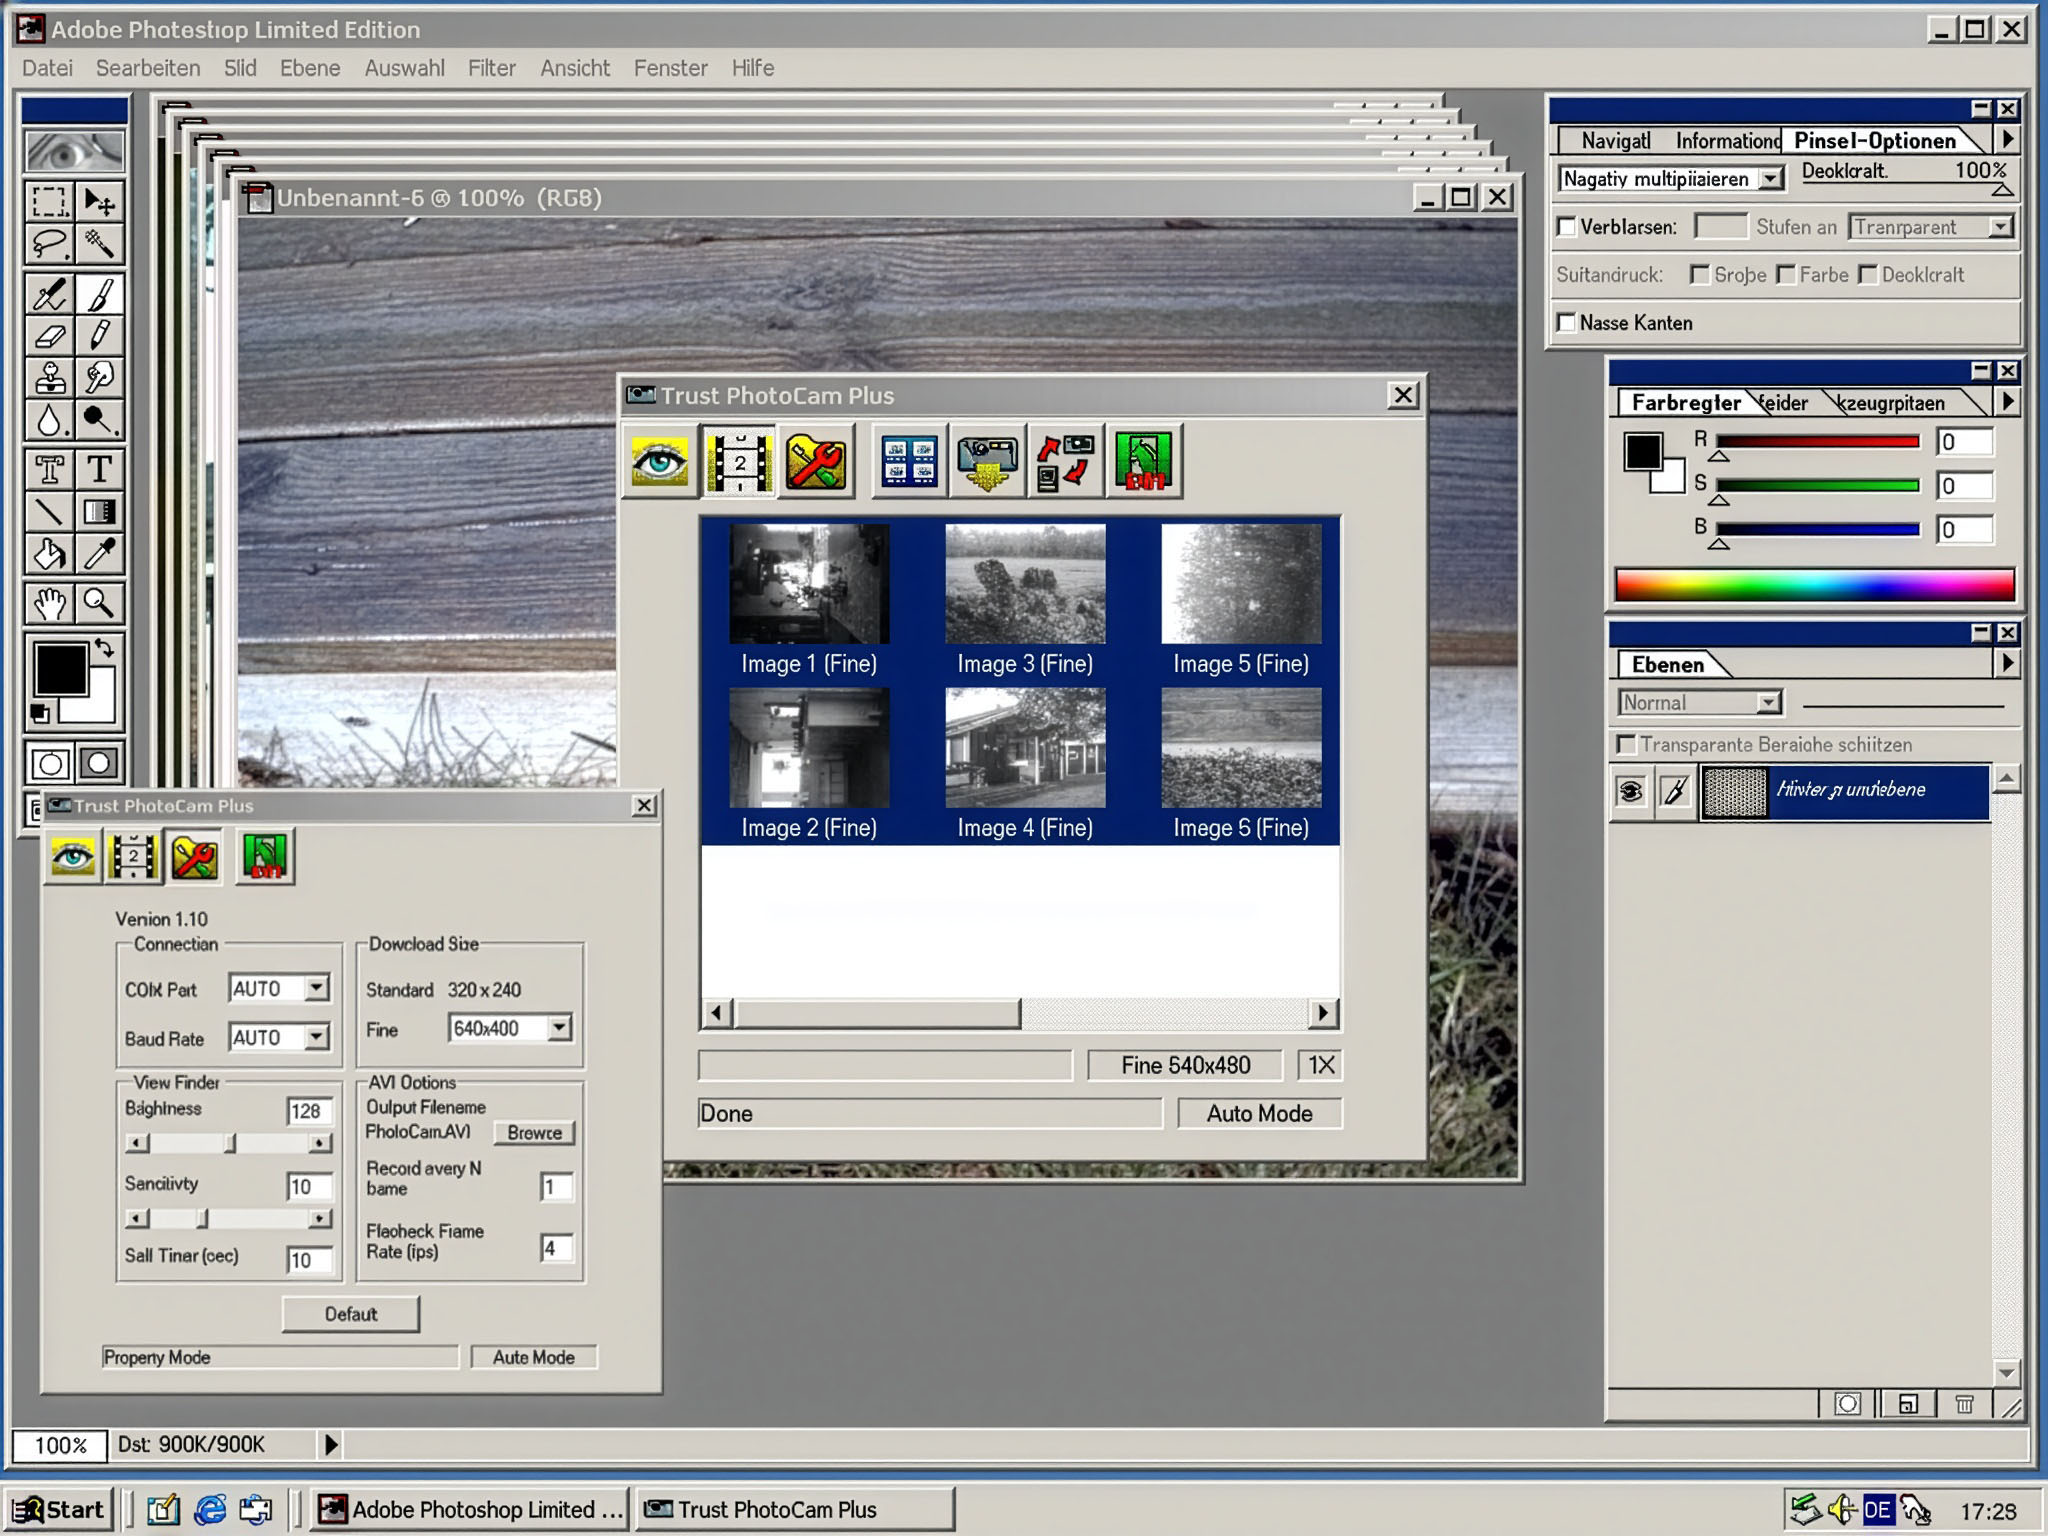Click the rainbow color spectrum bar
The width and height of the screenshot is (2048, 1536).
click(x=1814, y=585)
